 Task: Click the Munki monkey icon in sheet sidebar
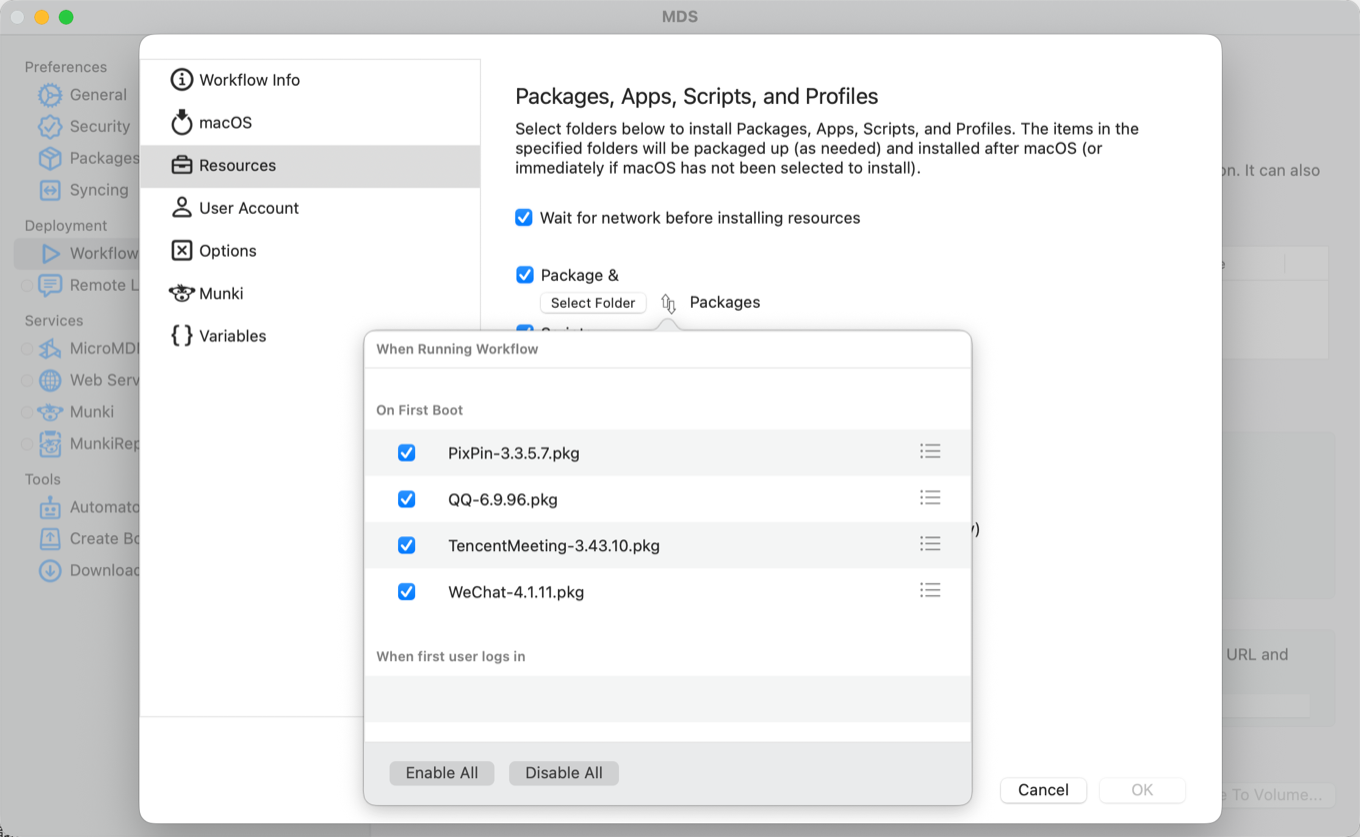[x=181, y=293]
